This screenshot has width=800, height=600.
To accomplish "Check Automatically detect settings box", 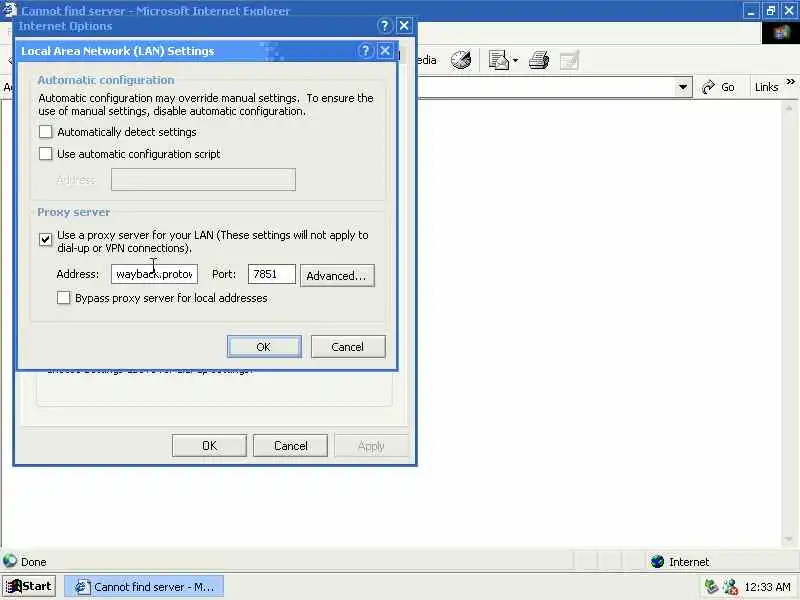I will [x=45, y=132].
